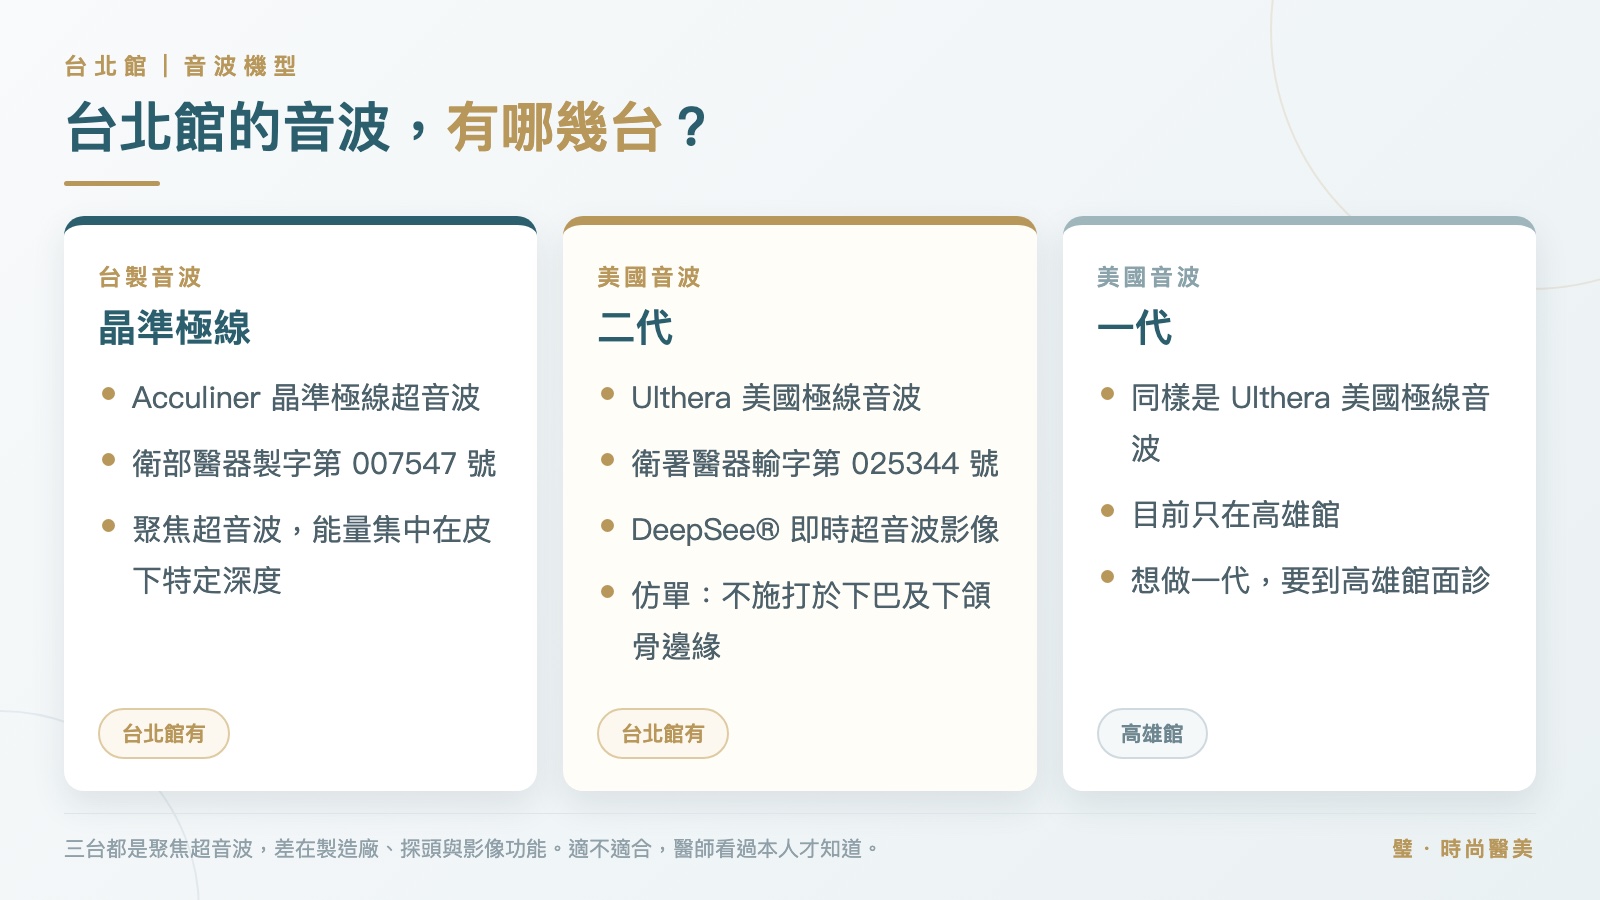Select the card title 二代
Screen dimensions: 1600x900
(635, 328)
